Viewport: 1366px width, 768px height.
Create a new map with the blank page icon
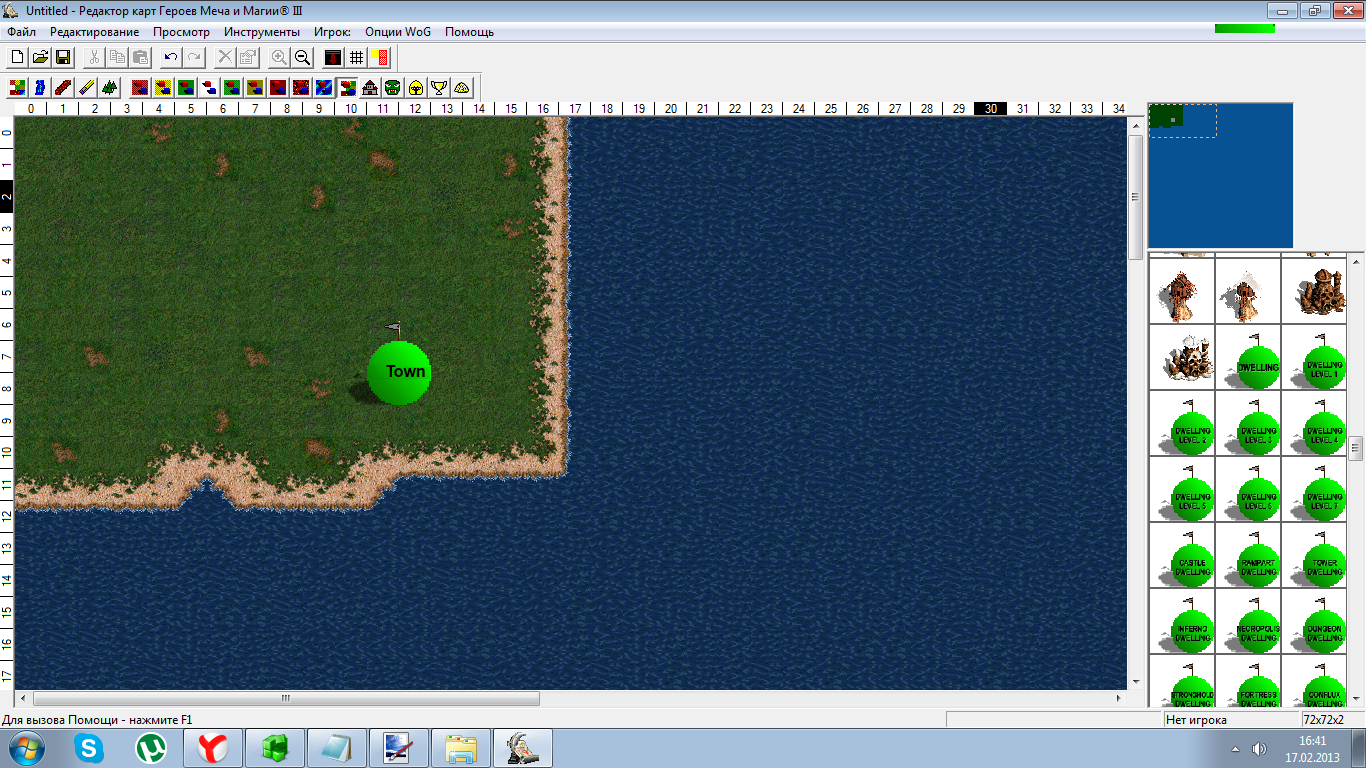[17, 58]
